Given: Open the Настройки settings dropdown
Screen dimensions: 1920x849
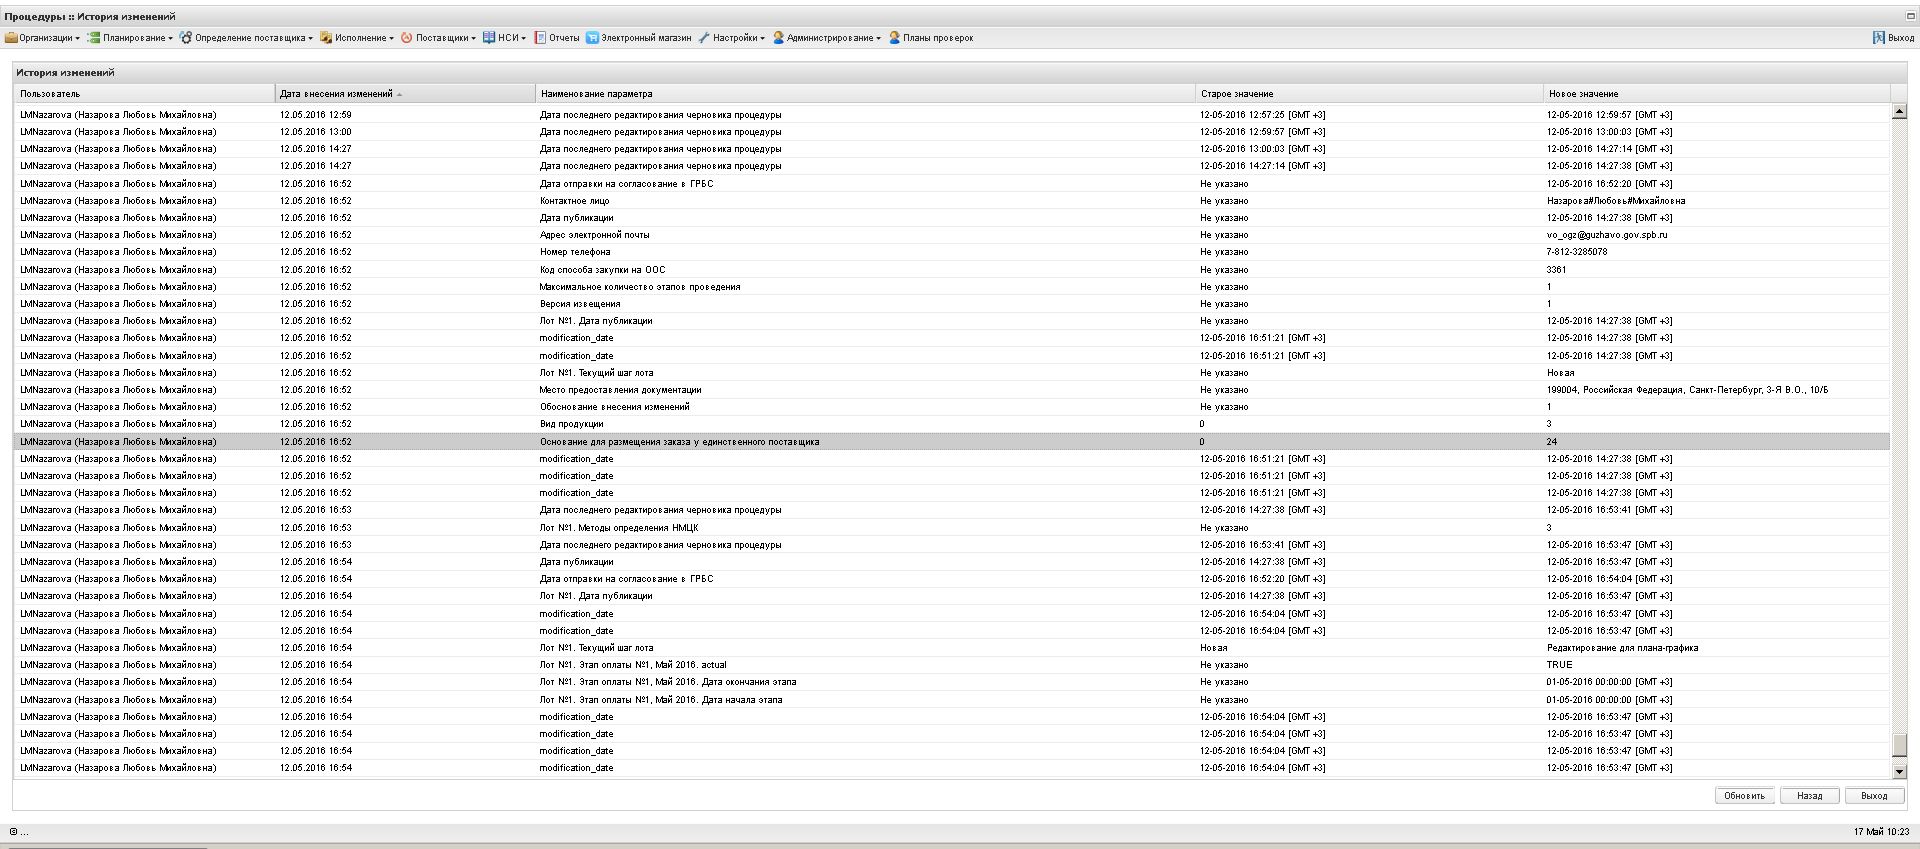Looking at the screenshot, I should tap(731, 38).
